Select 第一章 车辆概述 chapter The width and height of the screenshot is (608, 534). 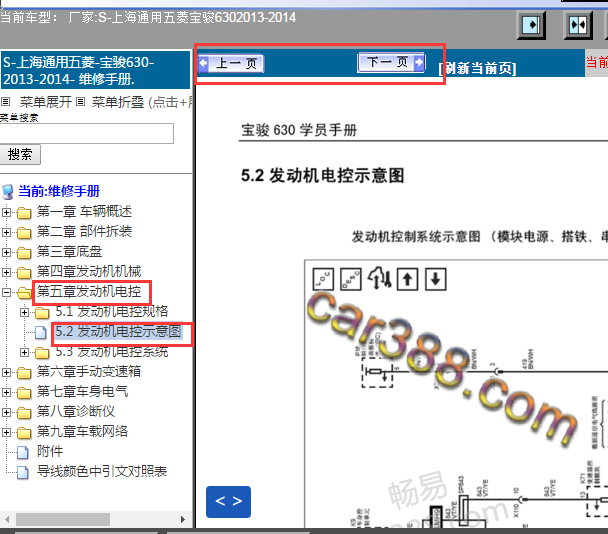(x=84, y=212)
